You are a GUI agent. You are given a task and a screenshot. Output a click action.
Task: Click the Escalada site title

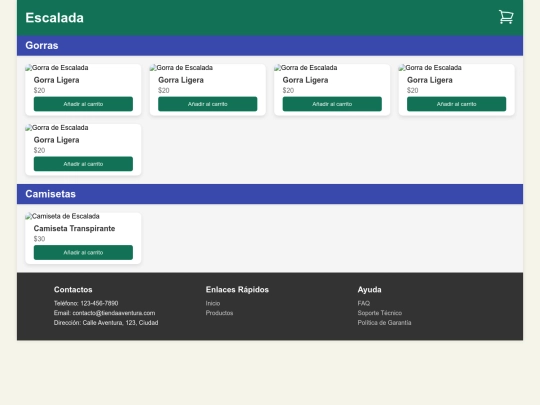click(54, 18)
